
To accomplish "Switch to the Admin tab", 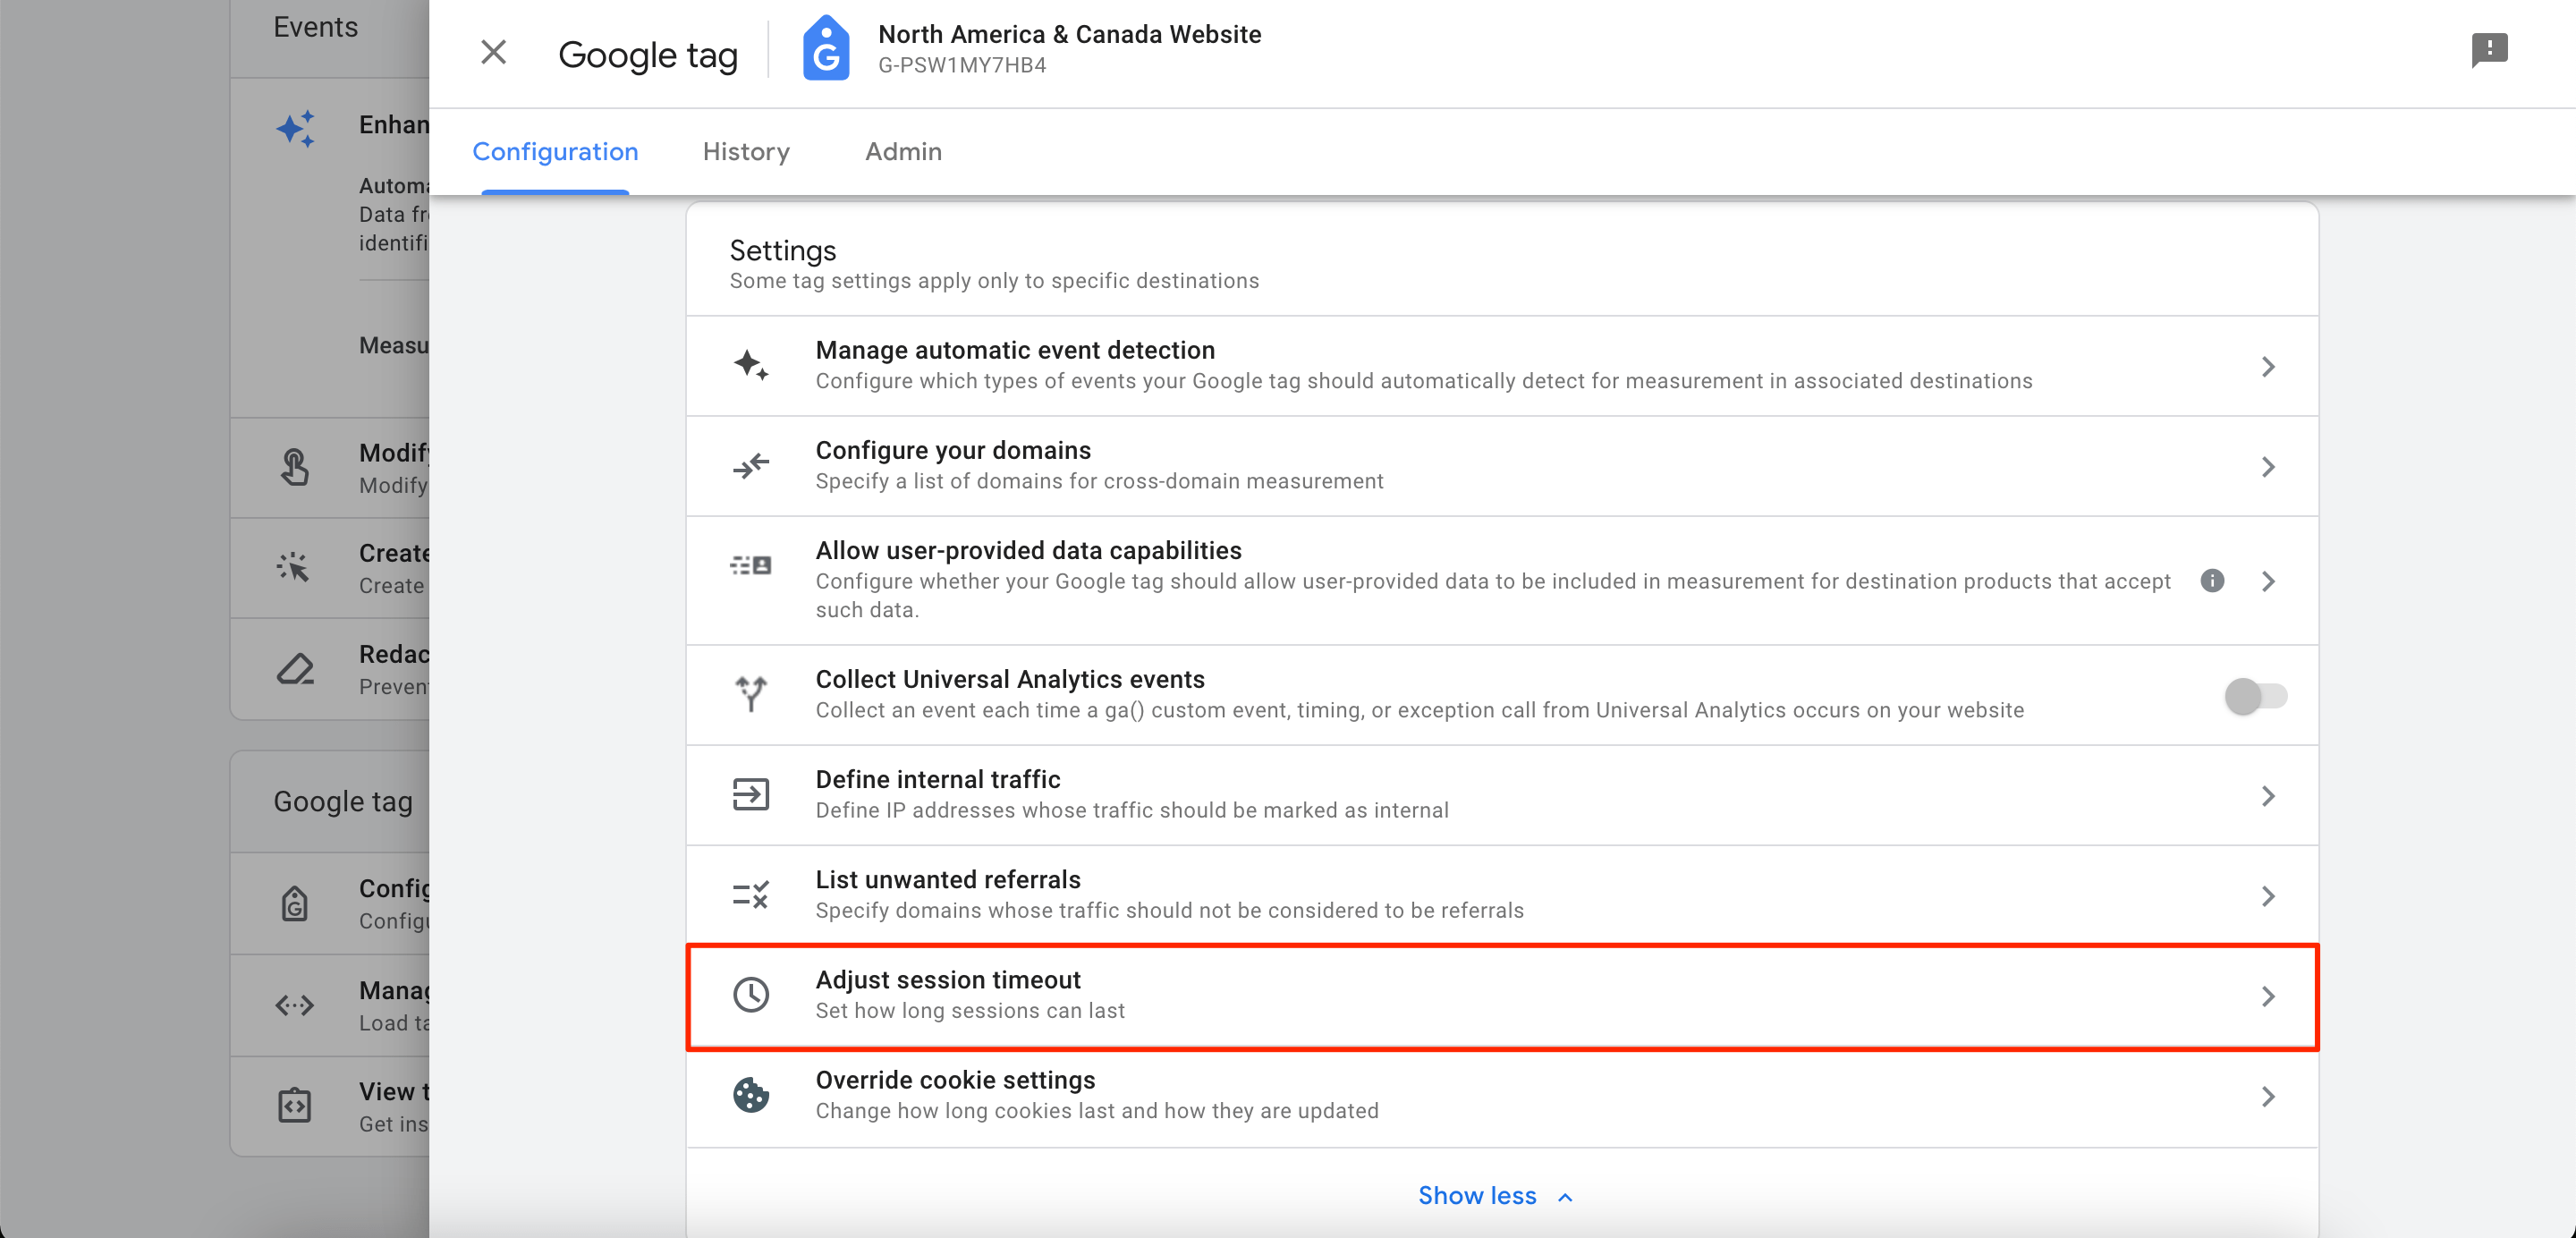I will [902, 151].
